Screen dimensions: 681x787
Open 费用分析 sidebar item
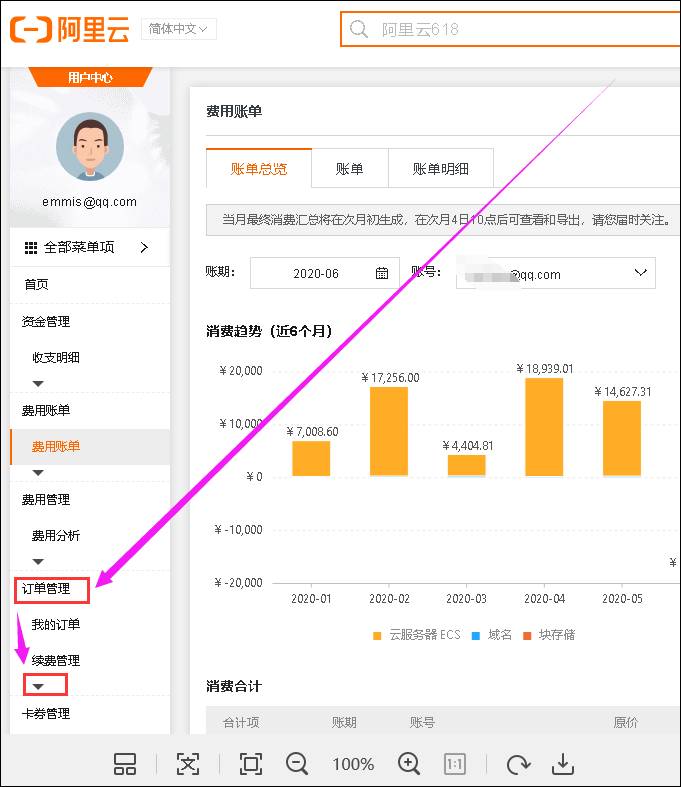coord(56,536)
